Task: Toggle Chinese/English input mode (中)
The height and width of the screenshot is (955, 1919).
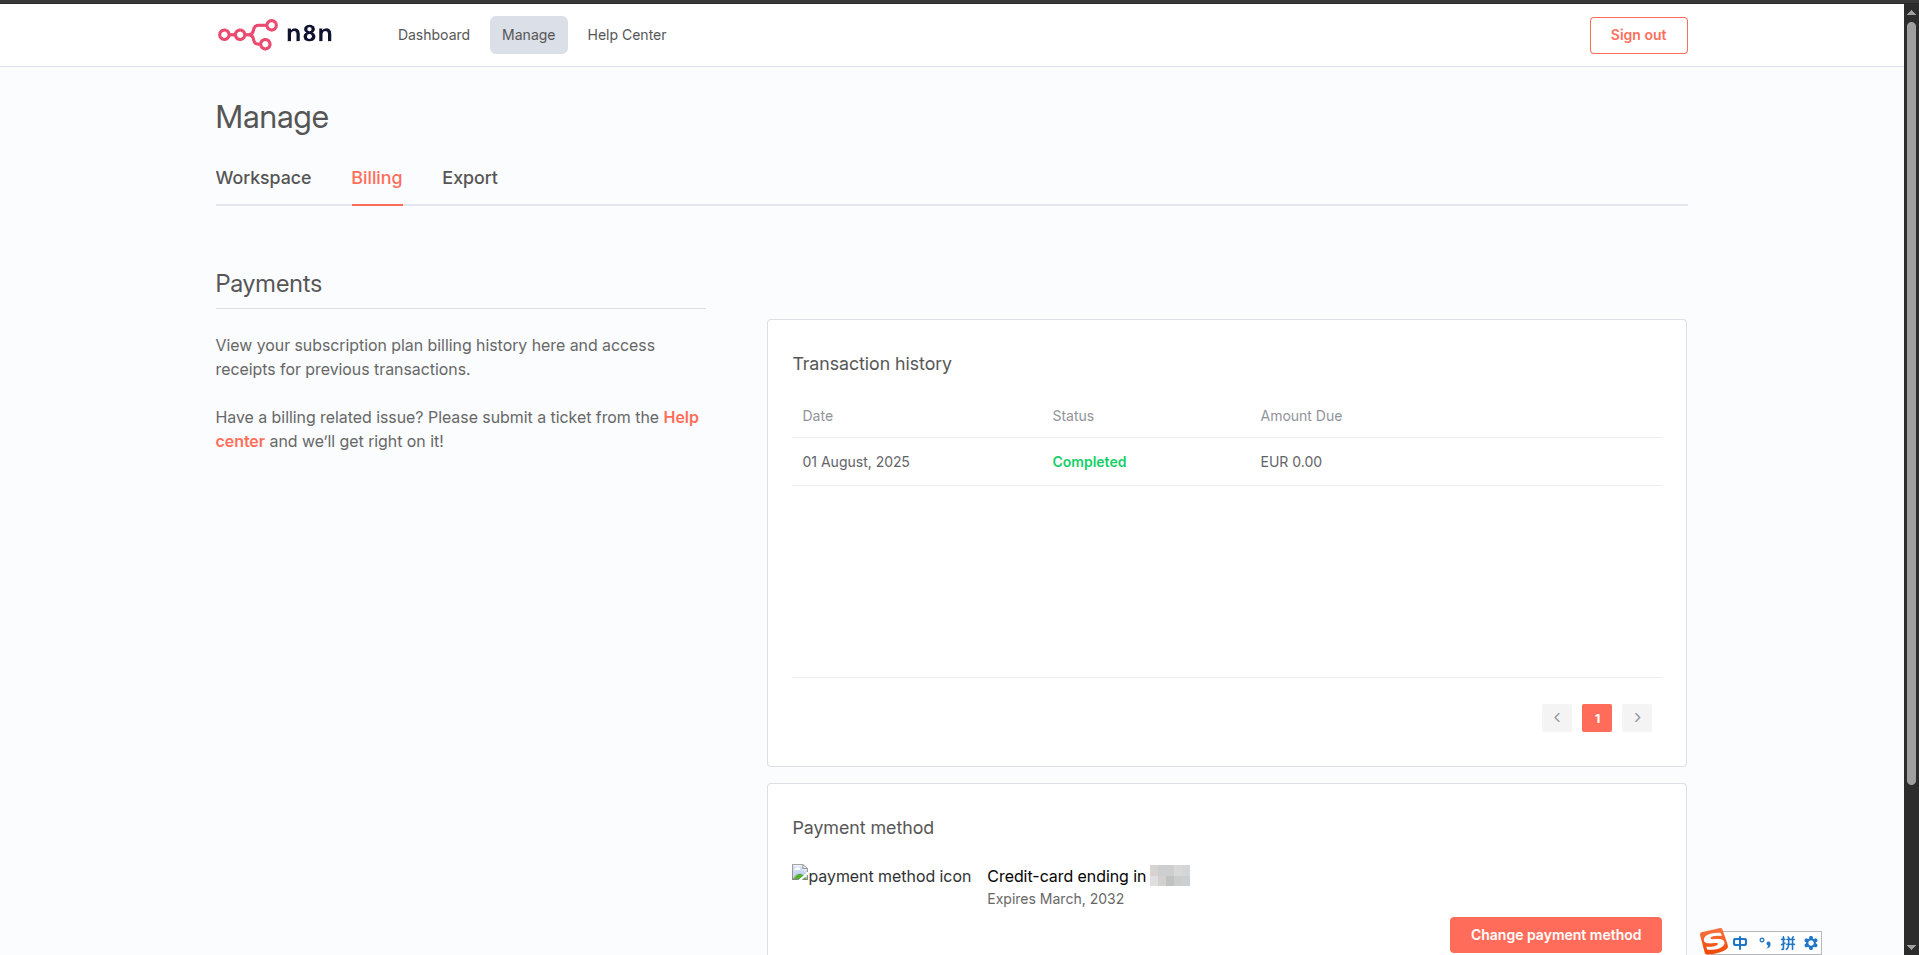Action: pyautogui.click(x=1740, y=943)
